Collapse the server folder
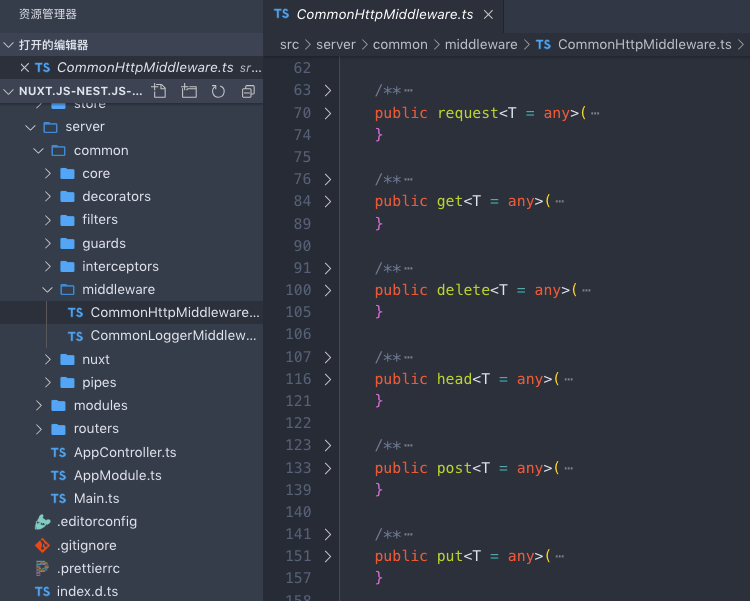 pyautogui.click(x=31, y=127)
